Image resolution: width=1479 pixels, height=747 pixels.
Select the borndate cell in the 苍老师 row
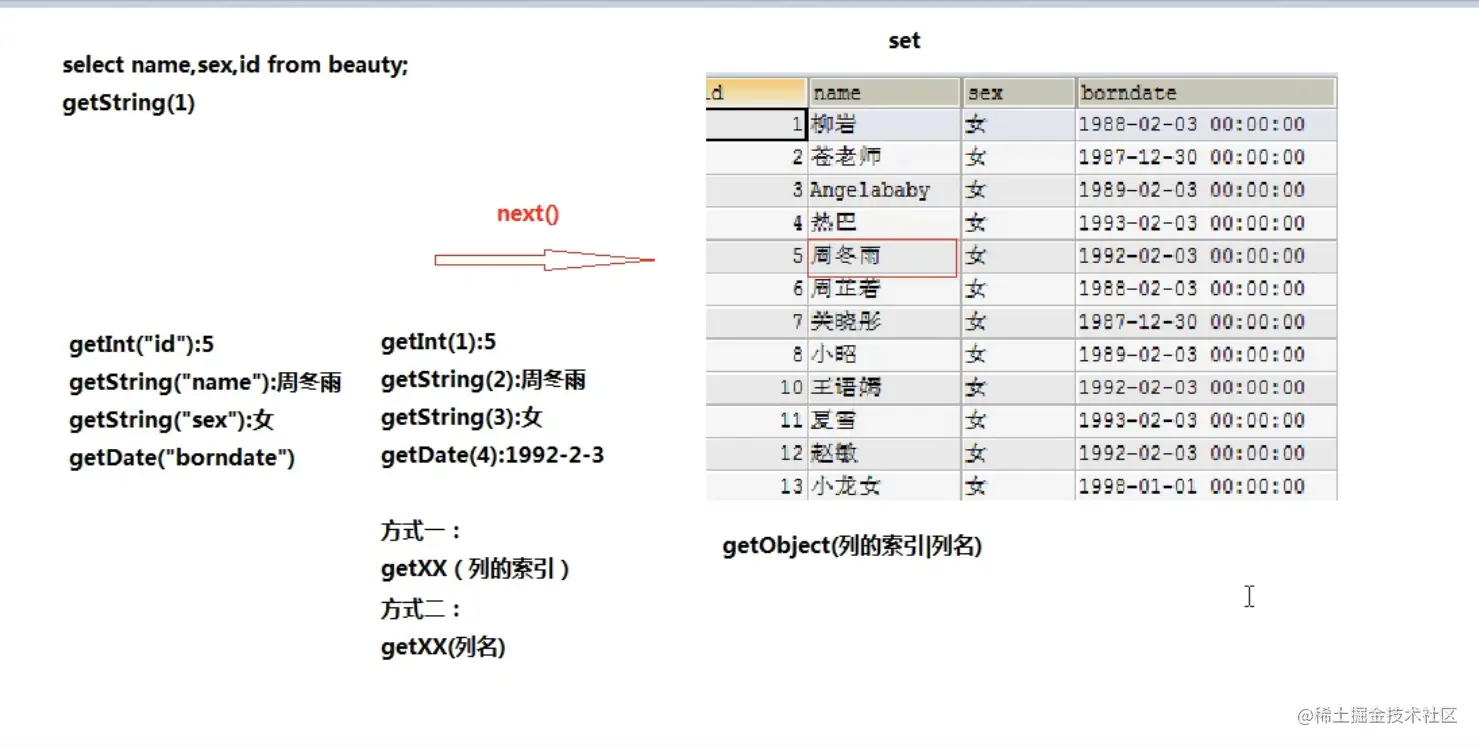1206,157
